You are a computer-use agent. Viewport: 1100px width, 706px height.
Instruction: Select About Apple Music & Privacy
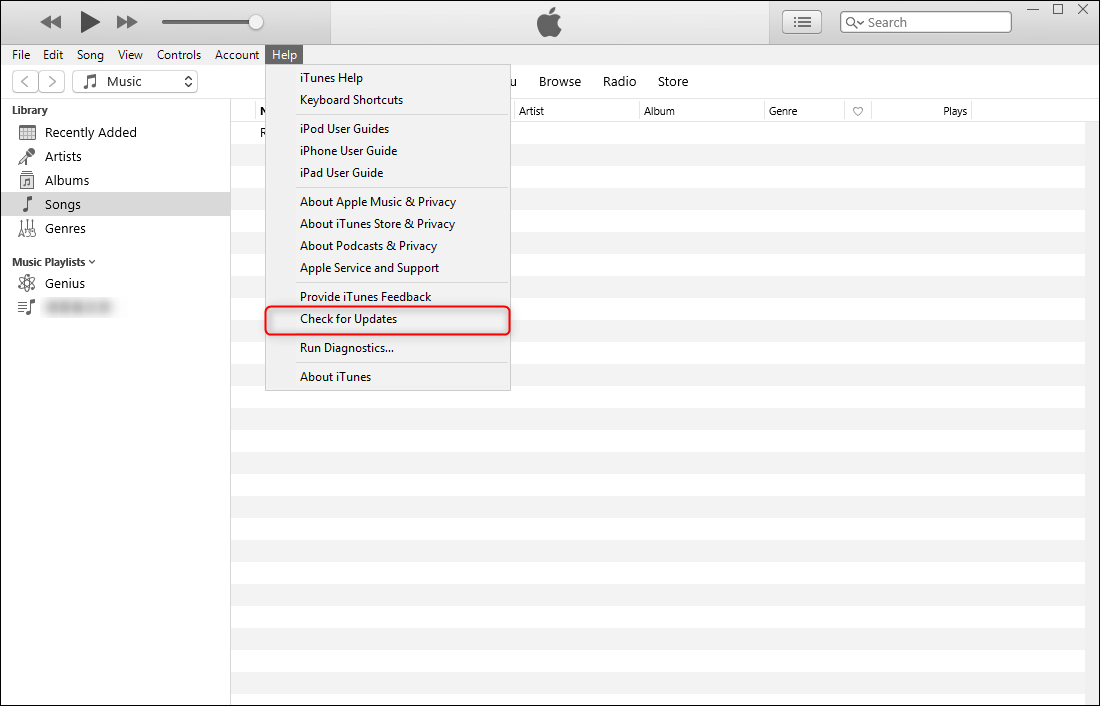(387, 201)
